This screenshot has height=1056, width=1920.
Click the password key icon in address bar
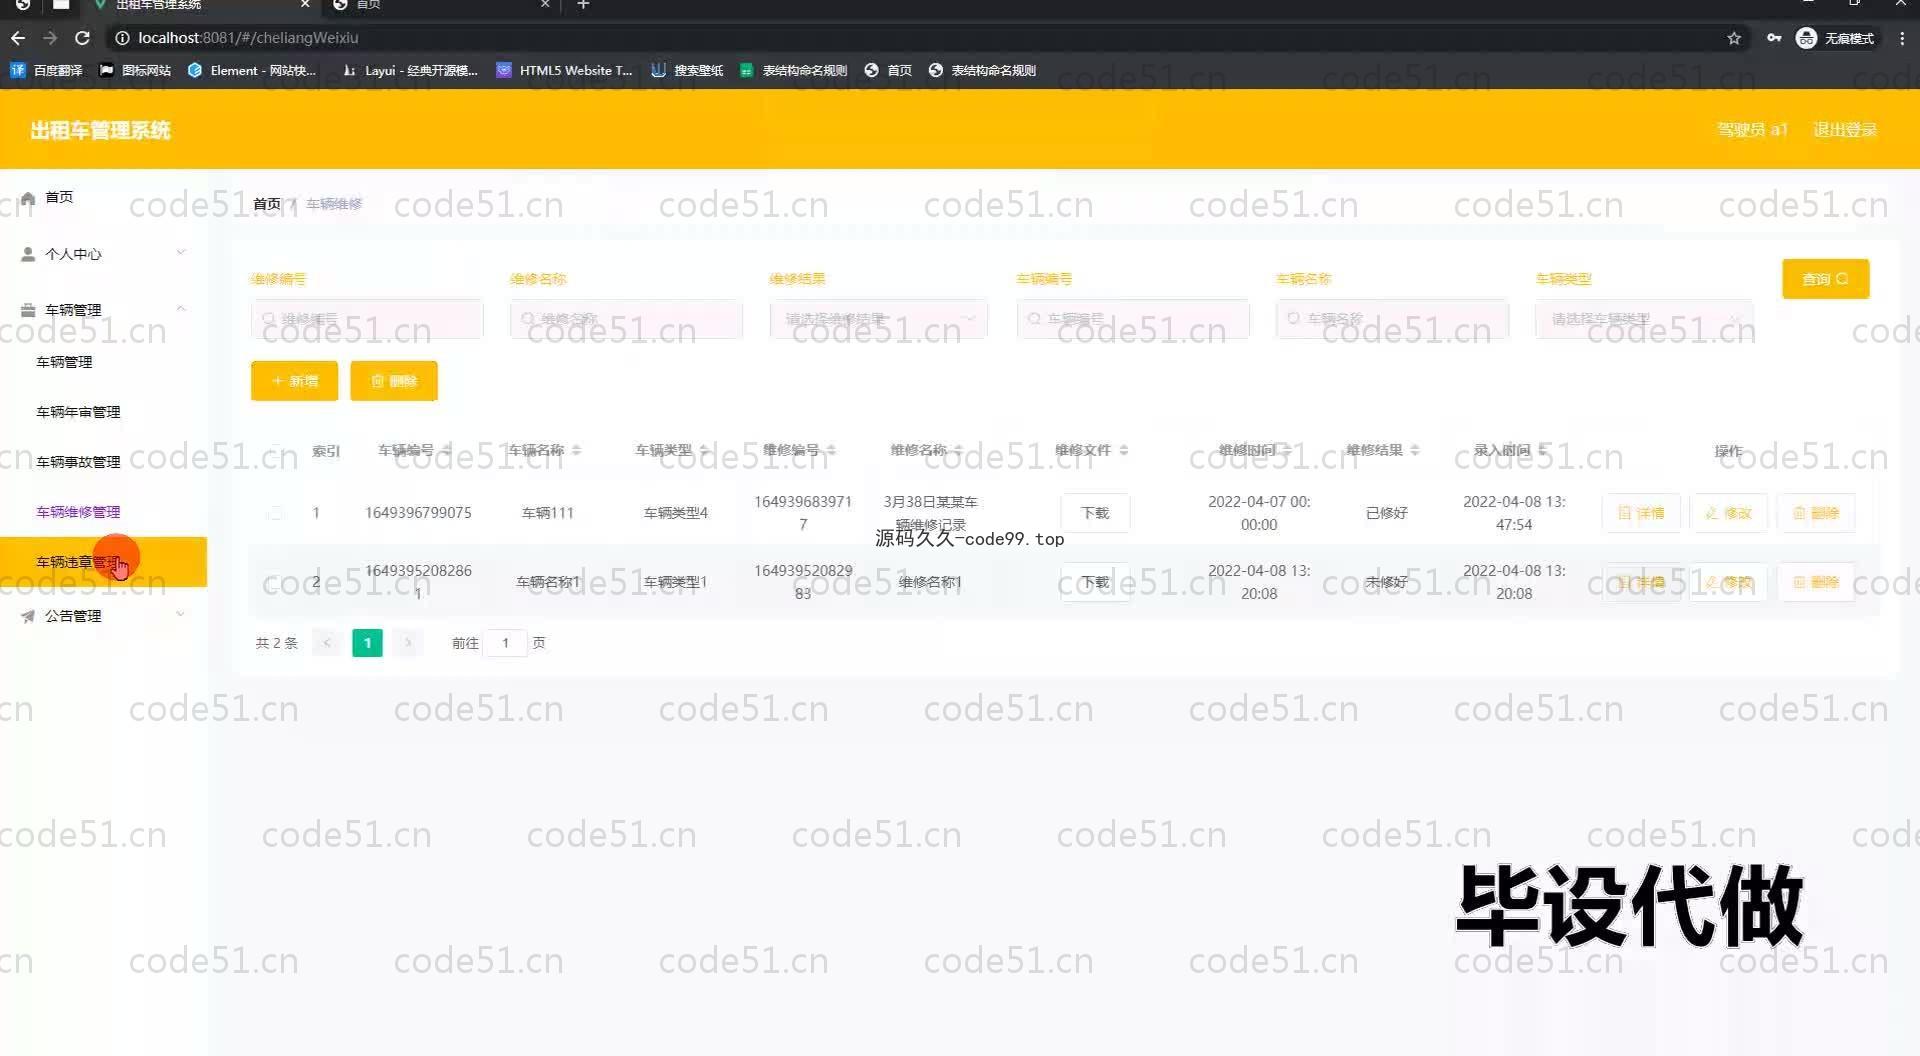(x=1774, y=38)
